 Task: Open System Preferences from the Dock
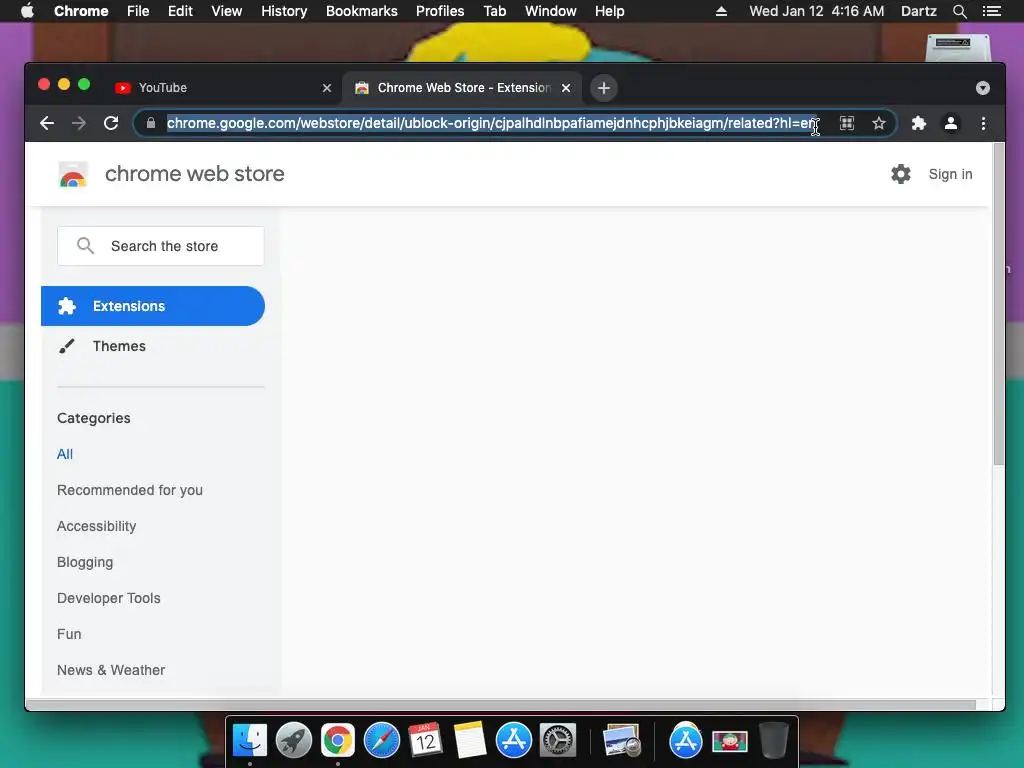tap(558, 741)
